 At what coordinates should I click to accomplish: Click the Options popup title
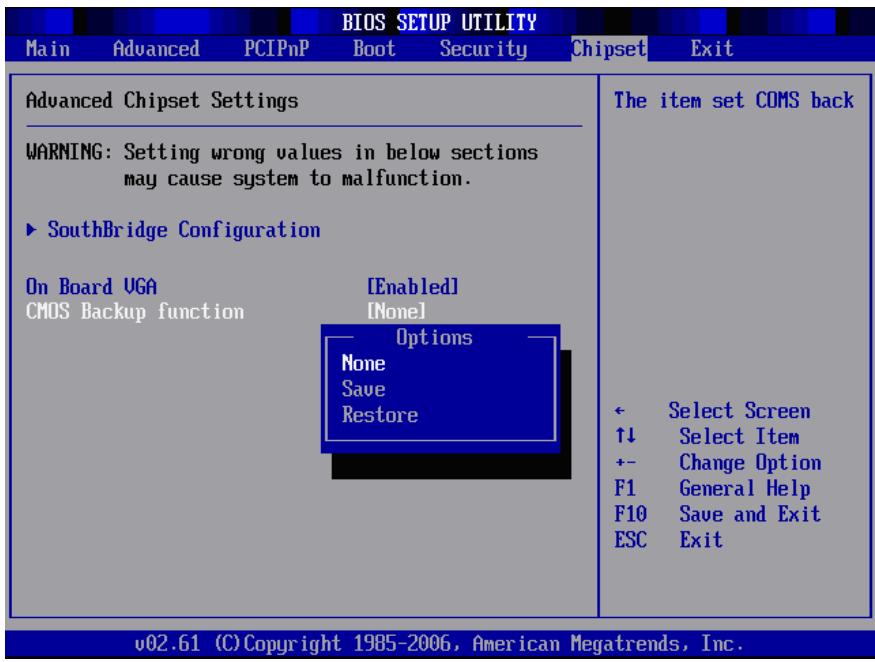[x=434, y=338]
